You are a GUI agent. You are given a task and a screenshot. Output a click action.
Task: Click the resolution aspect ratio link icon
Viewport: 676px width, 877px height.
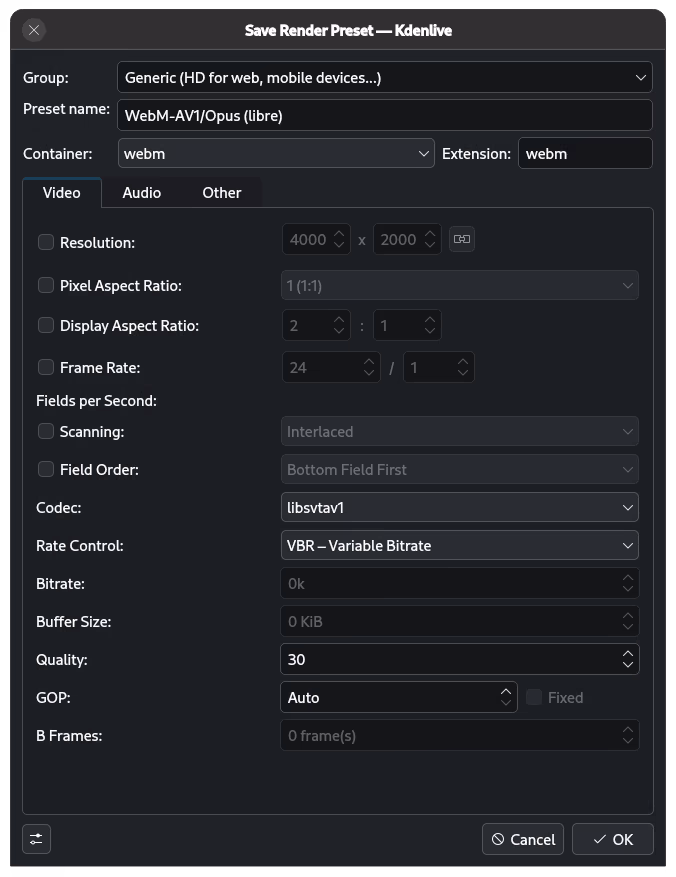tap(461, 239)
